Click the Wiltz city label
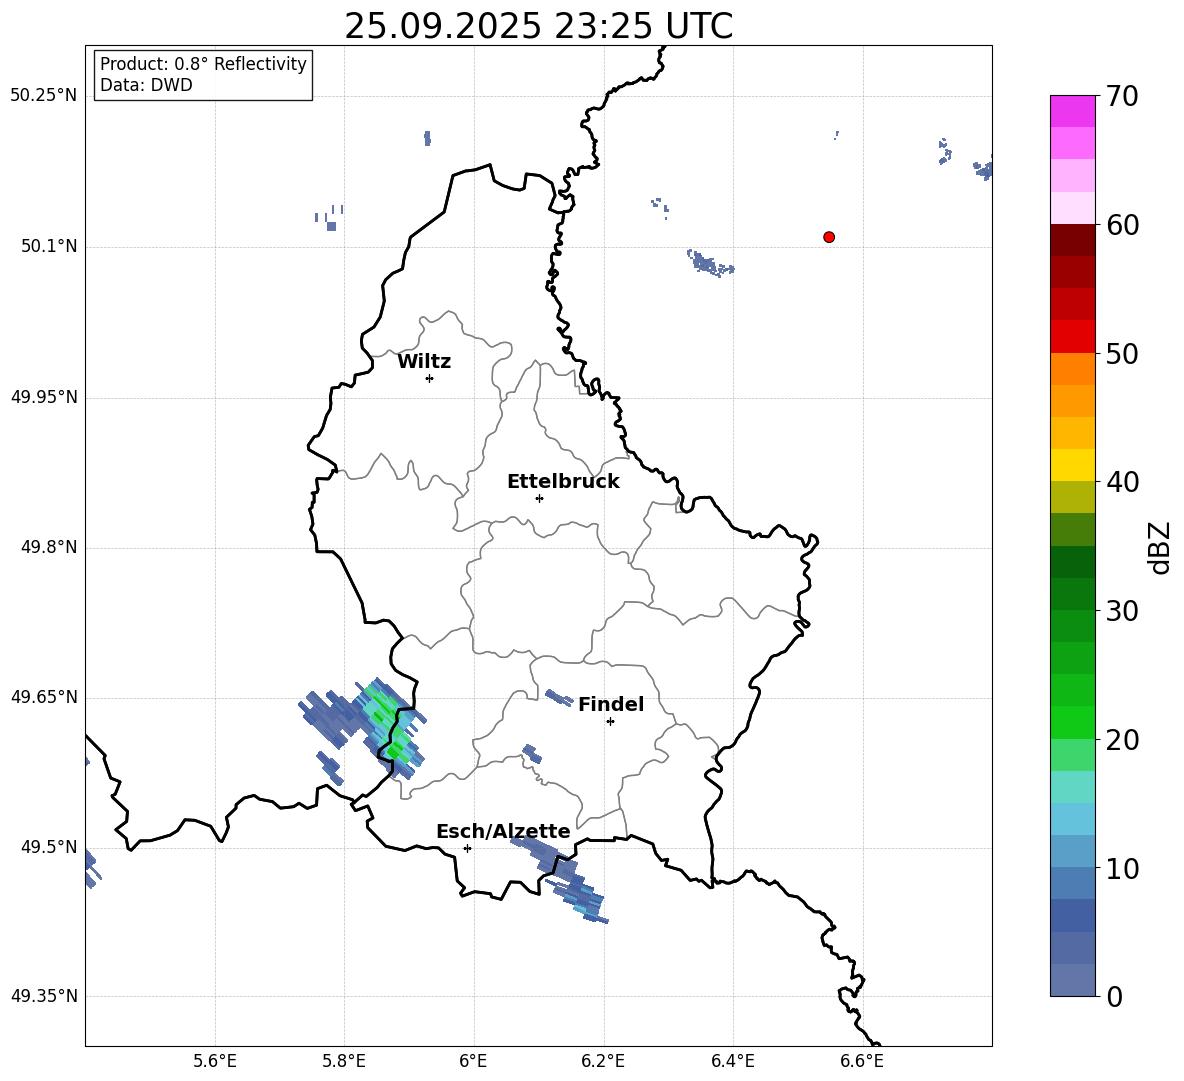1184x1081 pixels. click(424, 362)
